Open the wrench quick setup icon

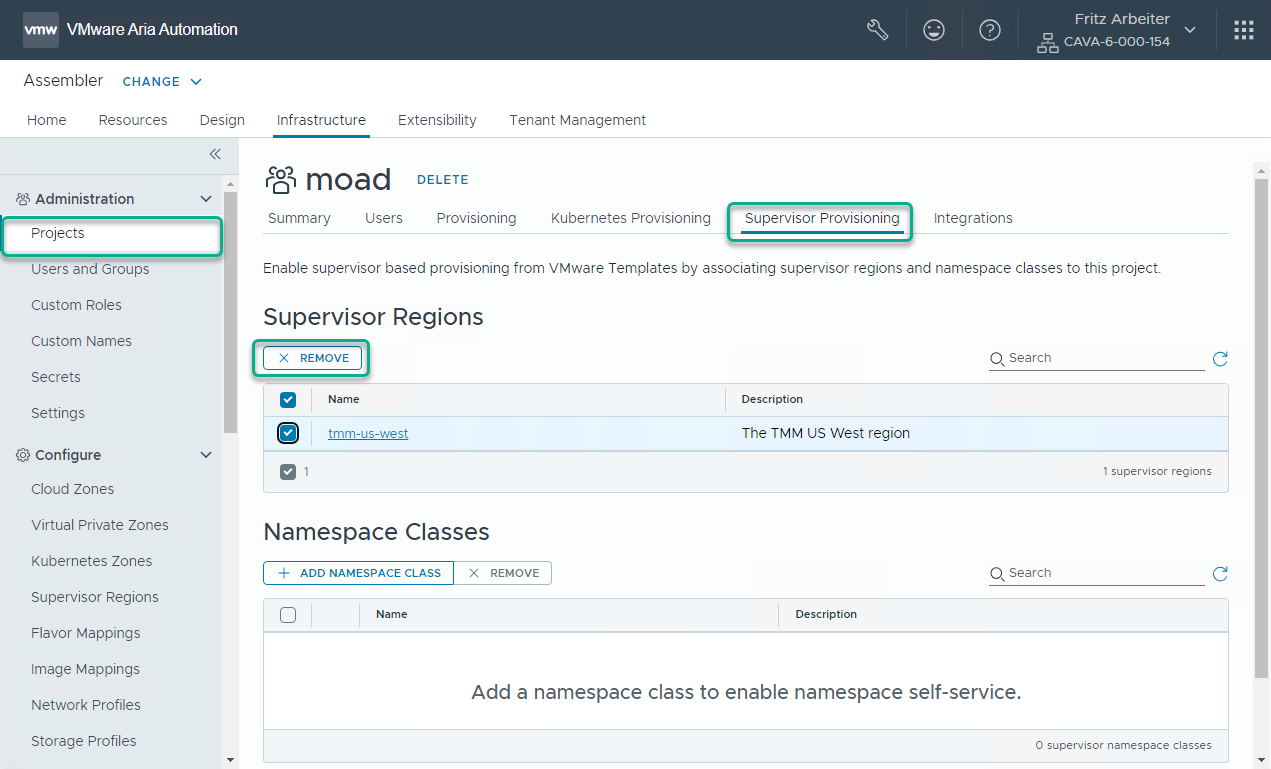(877, 30)
